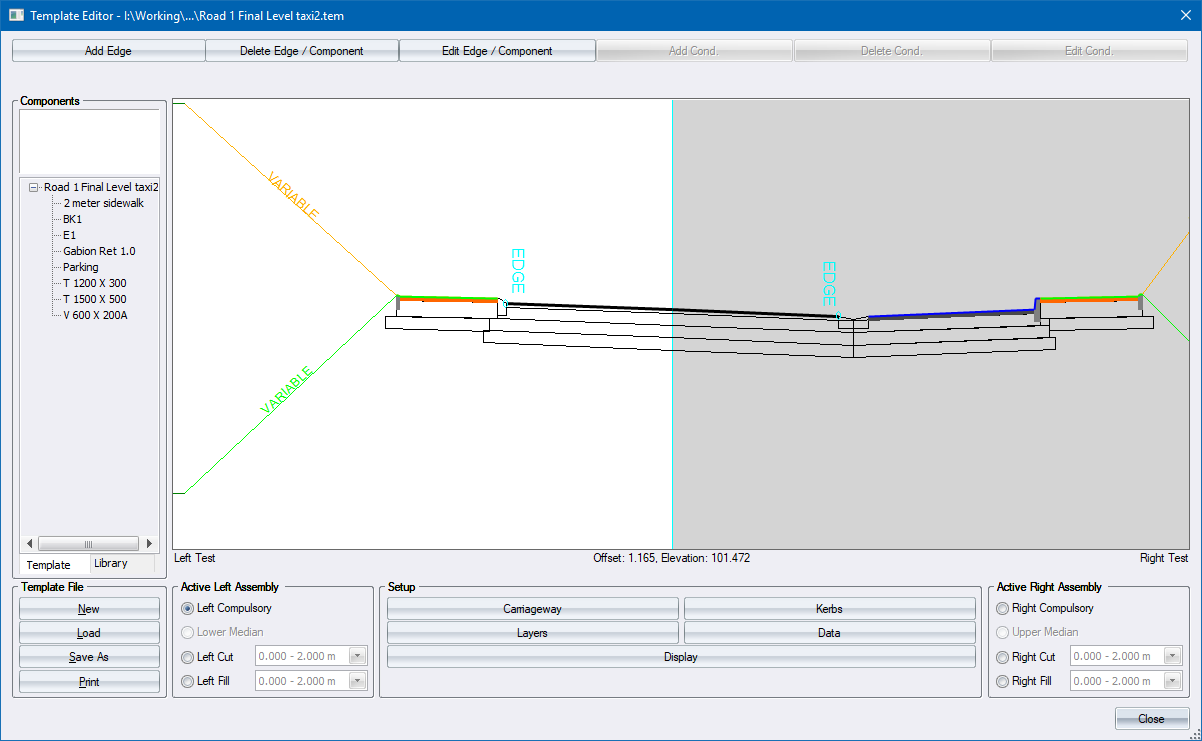Viewport: 1202px width, 741px height.
Task: Open Edit Edge / Component
Action: pos(497,51)
